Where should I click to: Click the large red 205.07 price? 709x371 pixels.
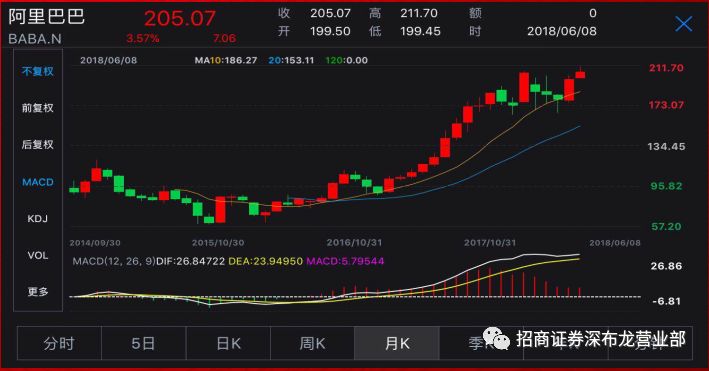[x=180, y=19]
